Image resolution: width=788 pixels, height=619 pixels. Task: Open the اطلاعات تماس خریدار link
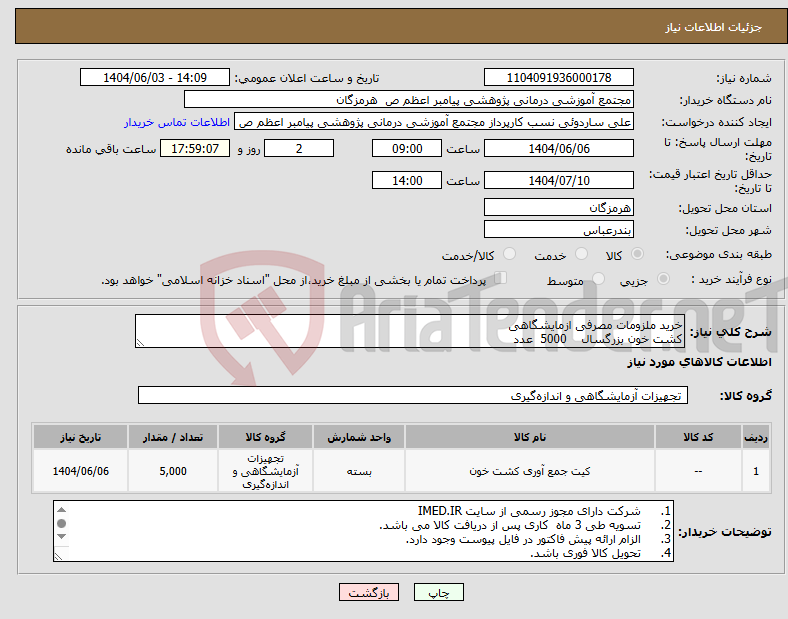tap(177, 122)
